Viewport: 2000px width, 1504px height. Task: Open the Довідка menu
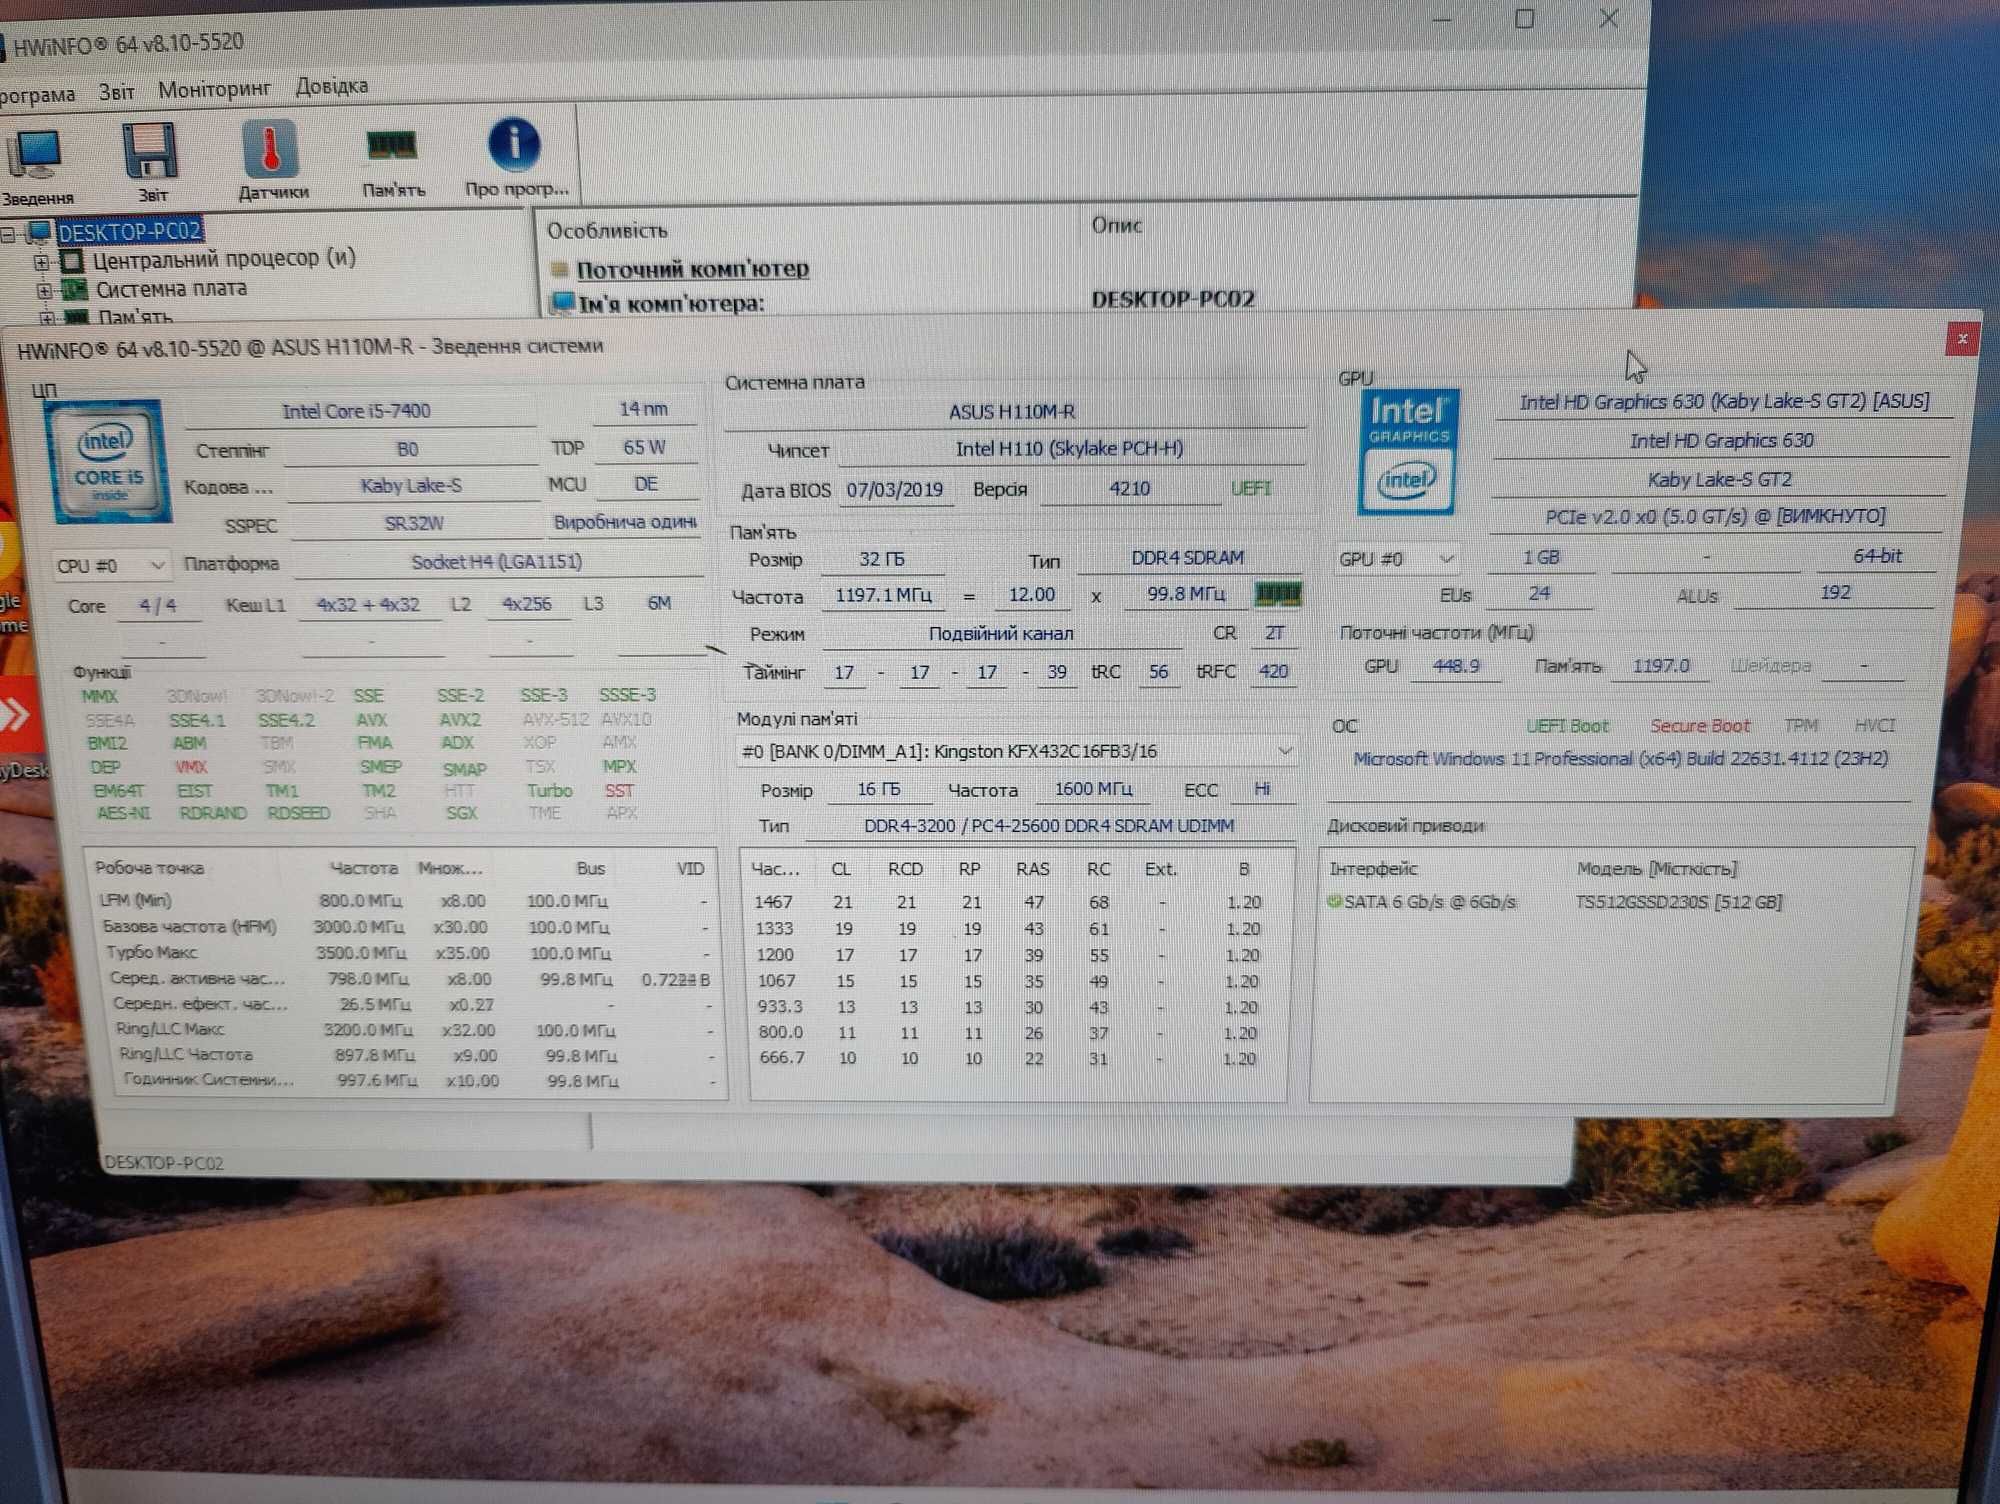[331, 86]
